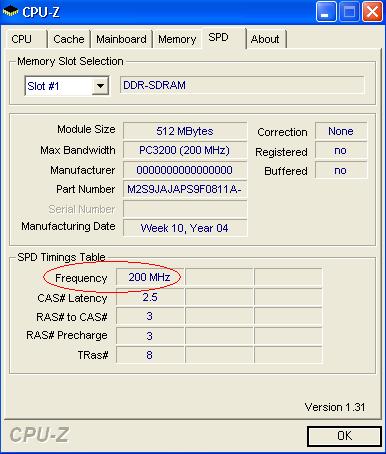Close the CPU-Z window
The width and height of the screenshot is (386, 454).
(372, 12)
